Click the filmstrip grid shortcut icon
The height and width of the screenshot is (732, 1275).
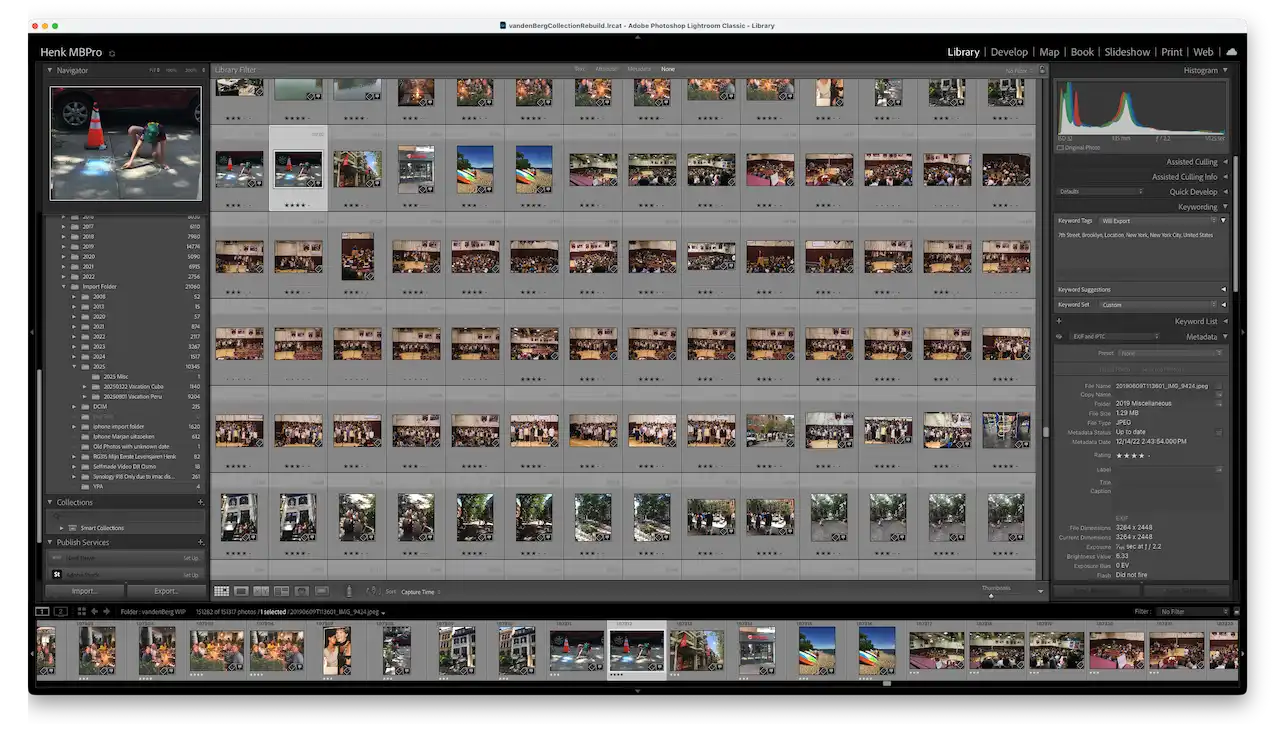82,612
